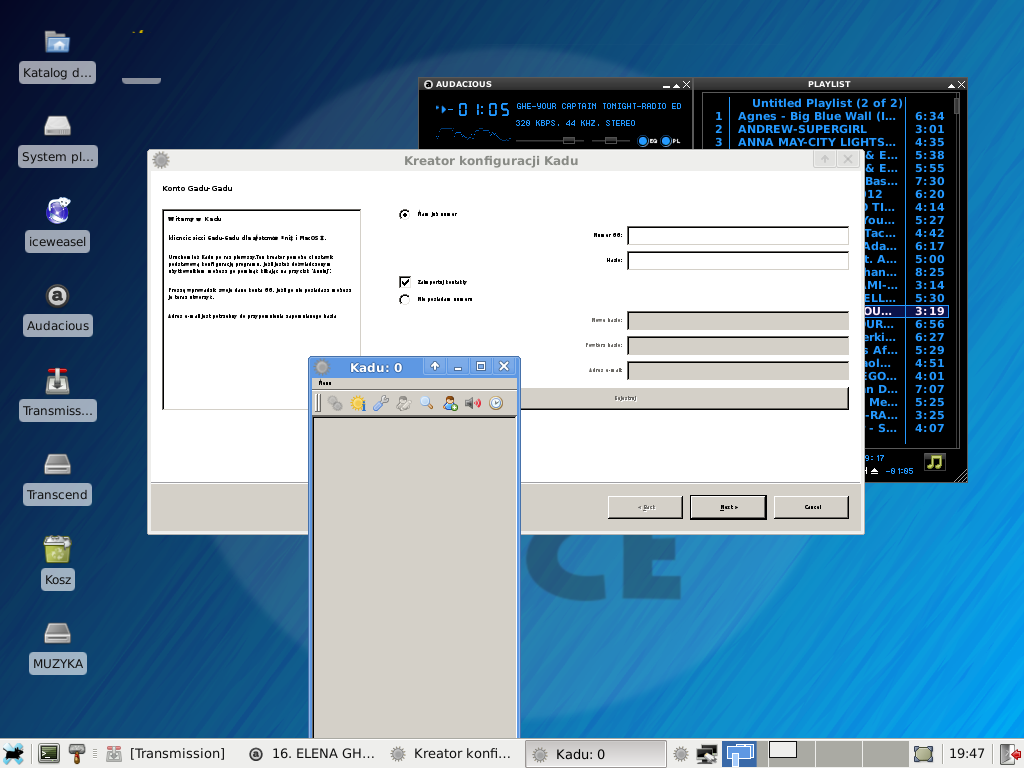Click the Kadu window sun title icon
The width and height of the screenshot is (1024, 768).
click(322, 367)
